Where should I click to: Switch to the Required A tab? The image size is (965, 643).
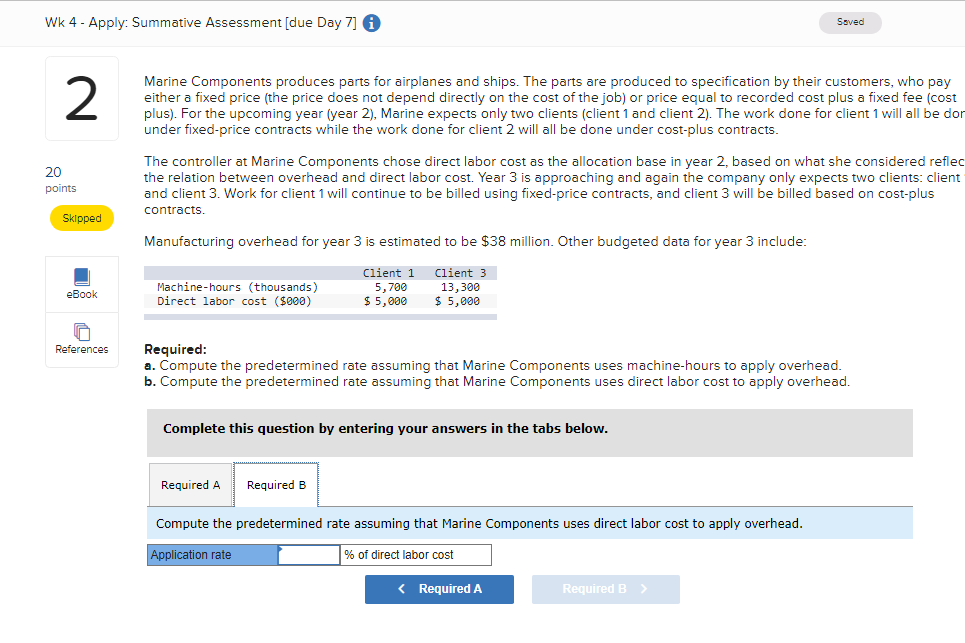190,485
